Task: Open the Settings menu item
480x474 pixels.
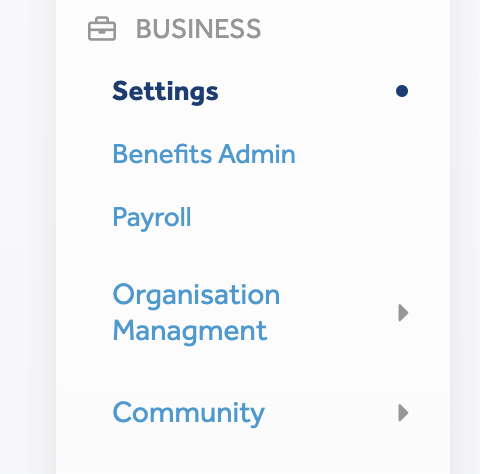Action: click(x=165, y=91)
